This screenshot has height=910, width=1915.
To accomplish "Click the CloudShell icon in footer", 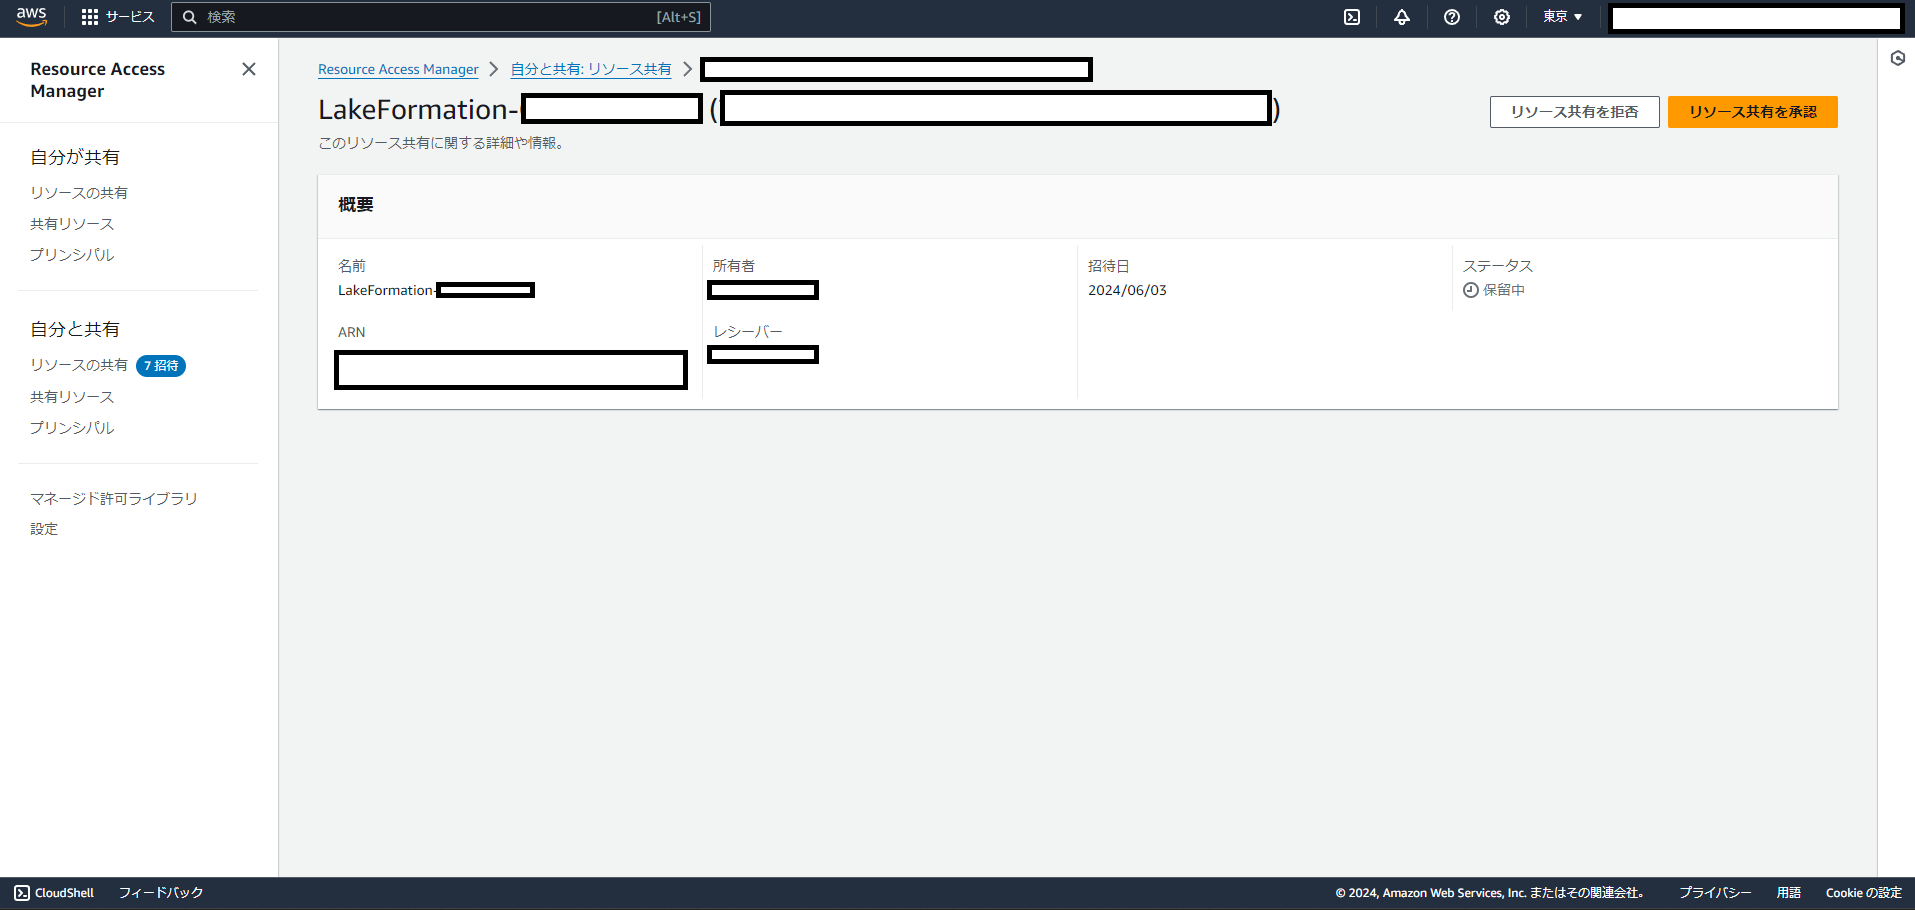I will 22,893.
